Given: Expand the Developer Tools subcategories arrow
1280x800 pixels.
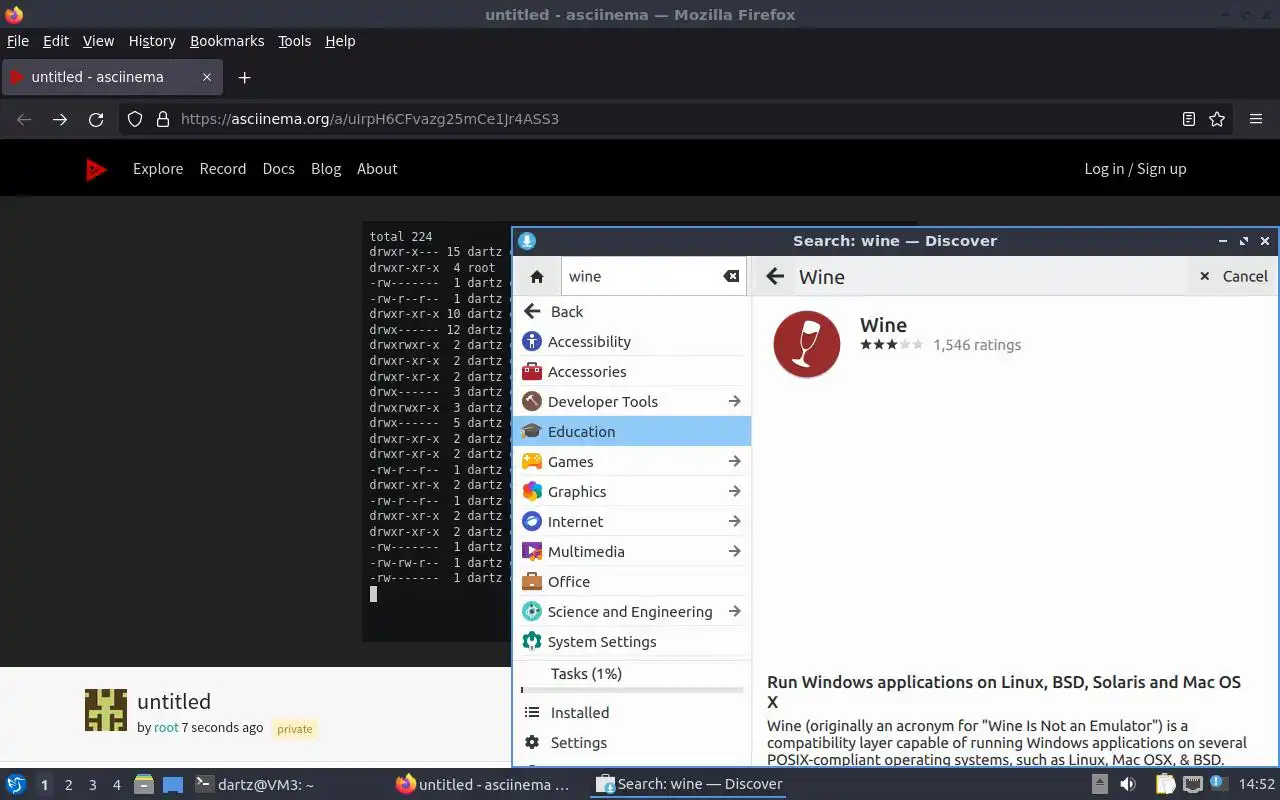Looking at the screenshot, I should [x=735, y=402].
